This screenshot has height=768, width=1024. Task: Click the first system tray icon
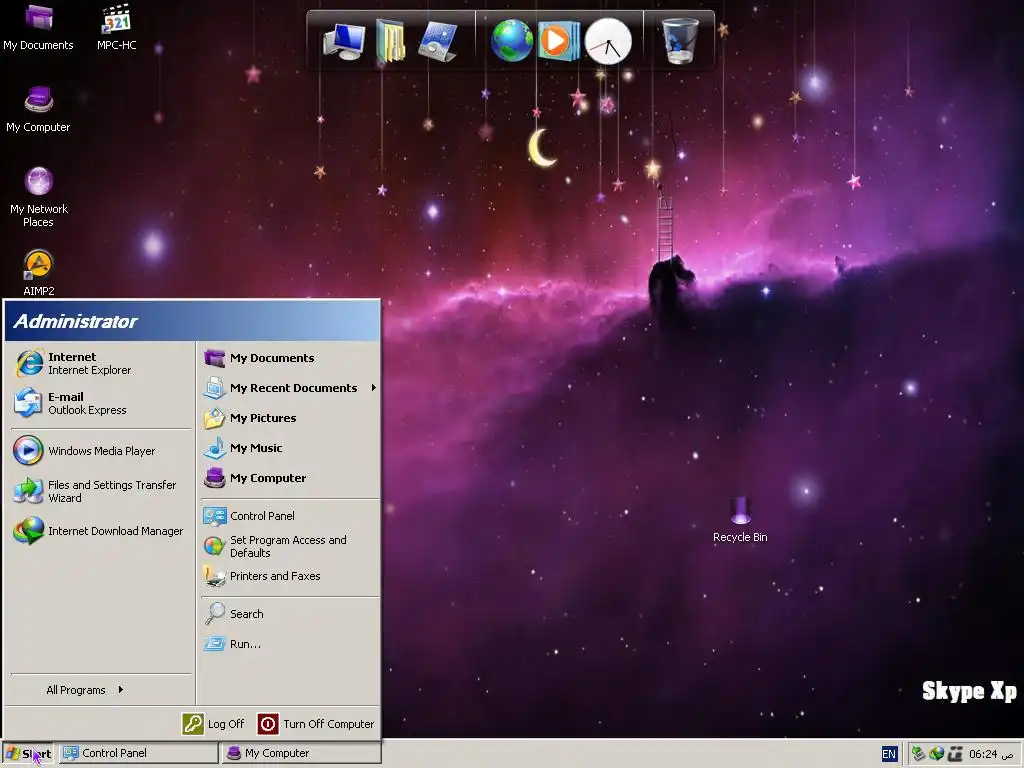pos(919,754)
